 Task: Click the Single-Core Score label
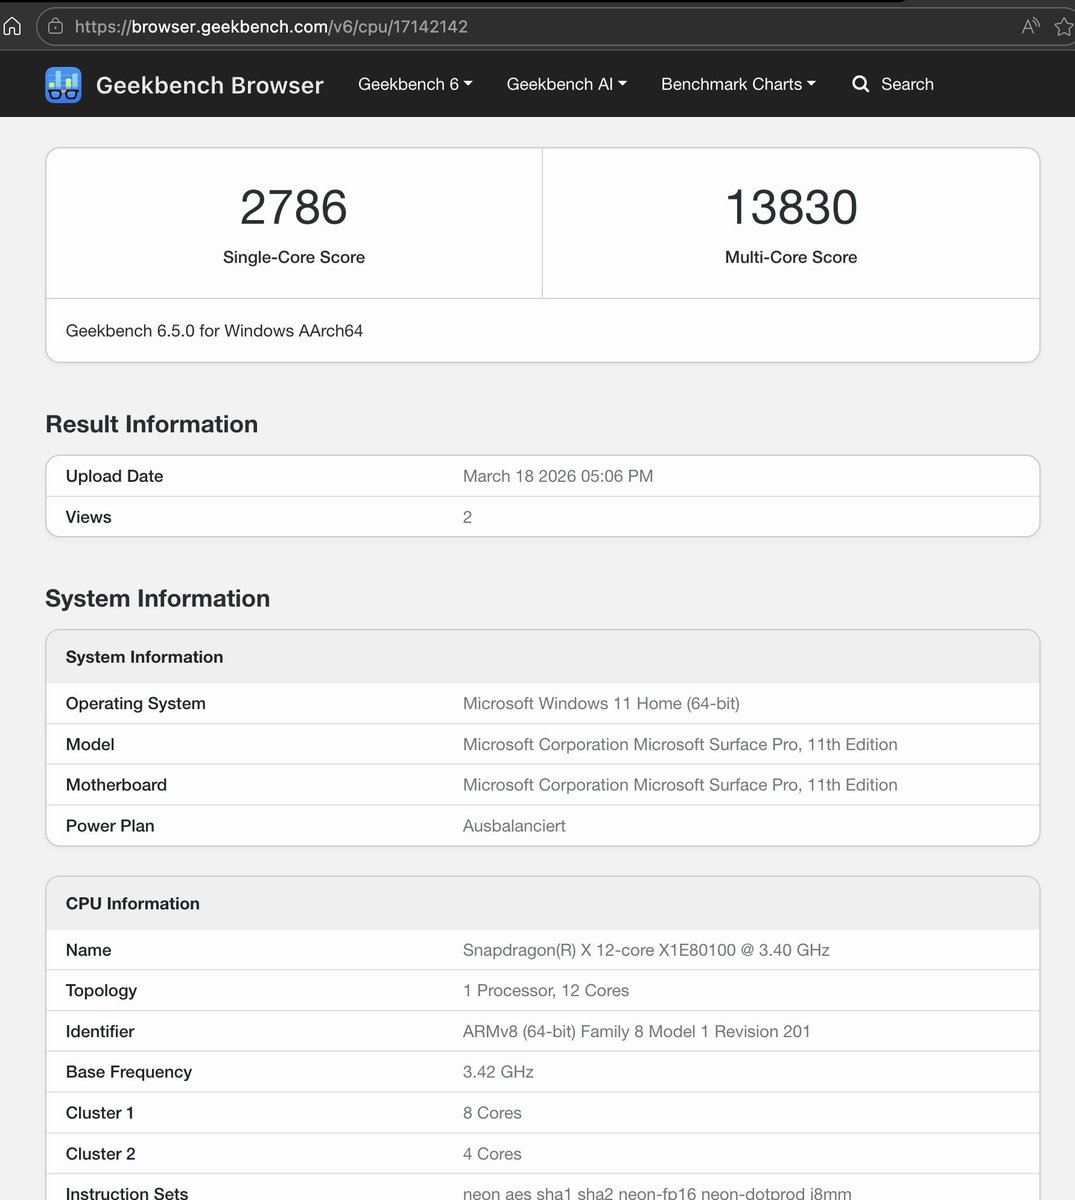[294, 257]
